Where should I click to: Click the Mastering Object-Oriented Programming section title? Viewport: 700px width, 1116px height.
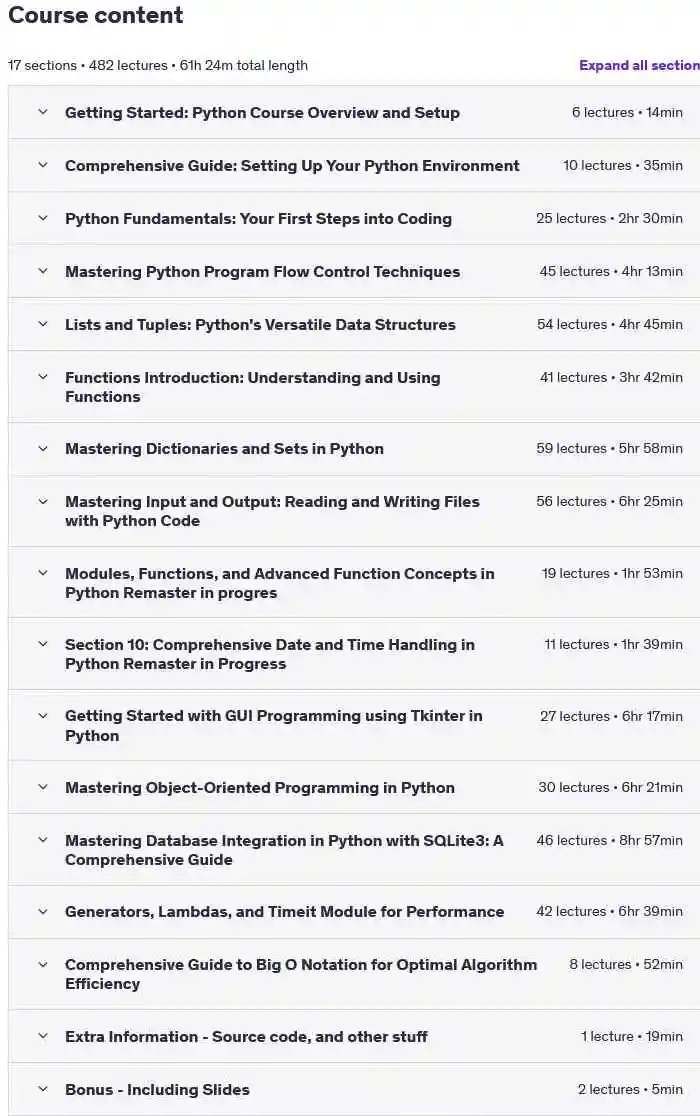point(260,787)
